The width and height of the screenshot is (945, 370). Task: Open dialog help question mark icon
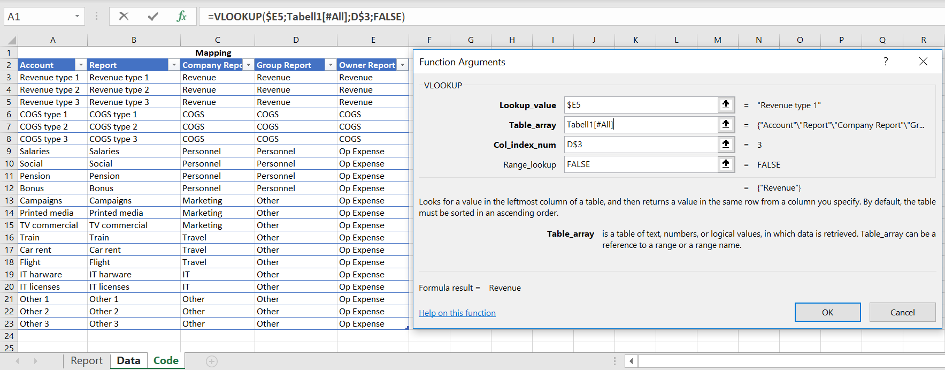[x=885, y=61]
